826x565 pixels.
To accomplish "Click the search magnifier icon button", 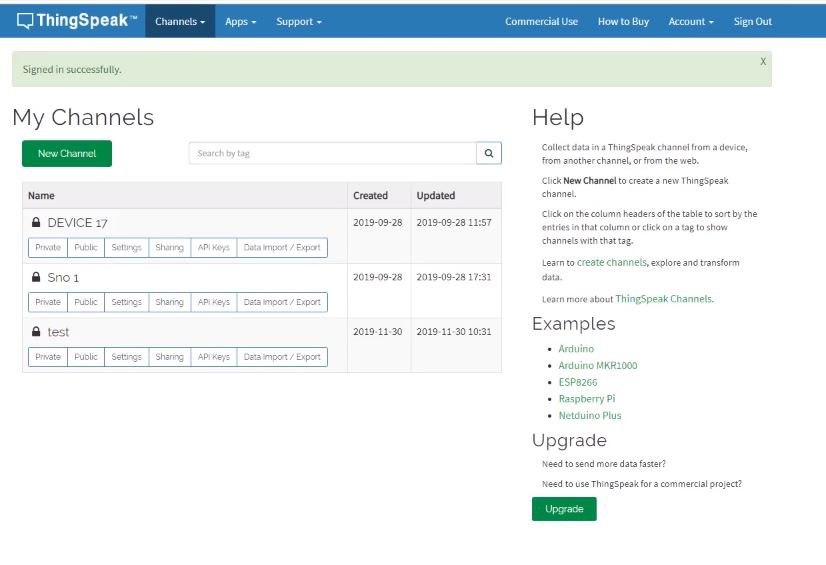I will point(489,153).
